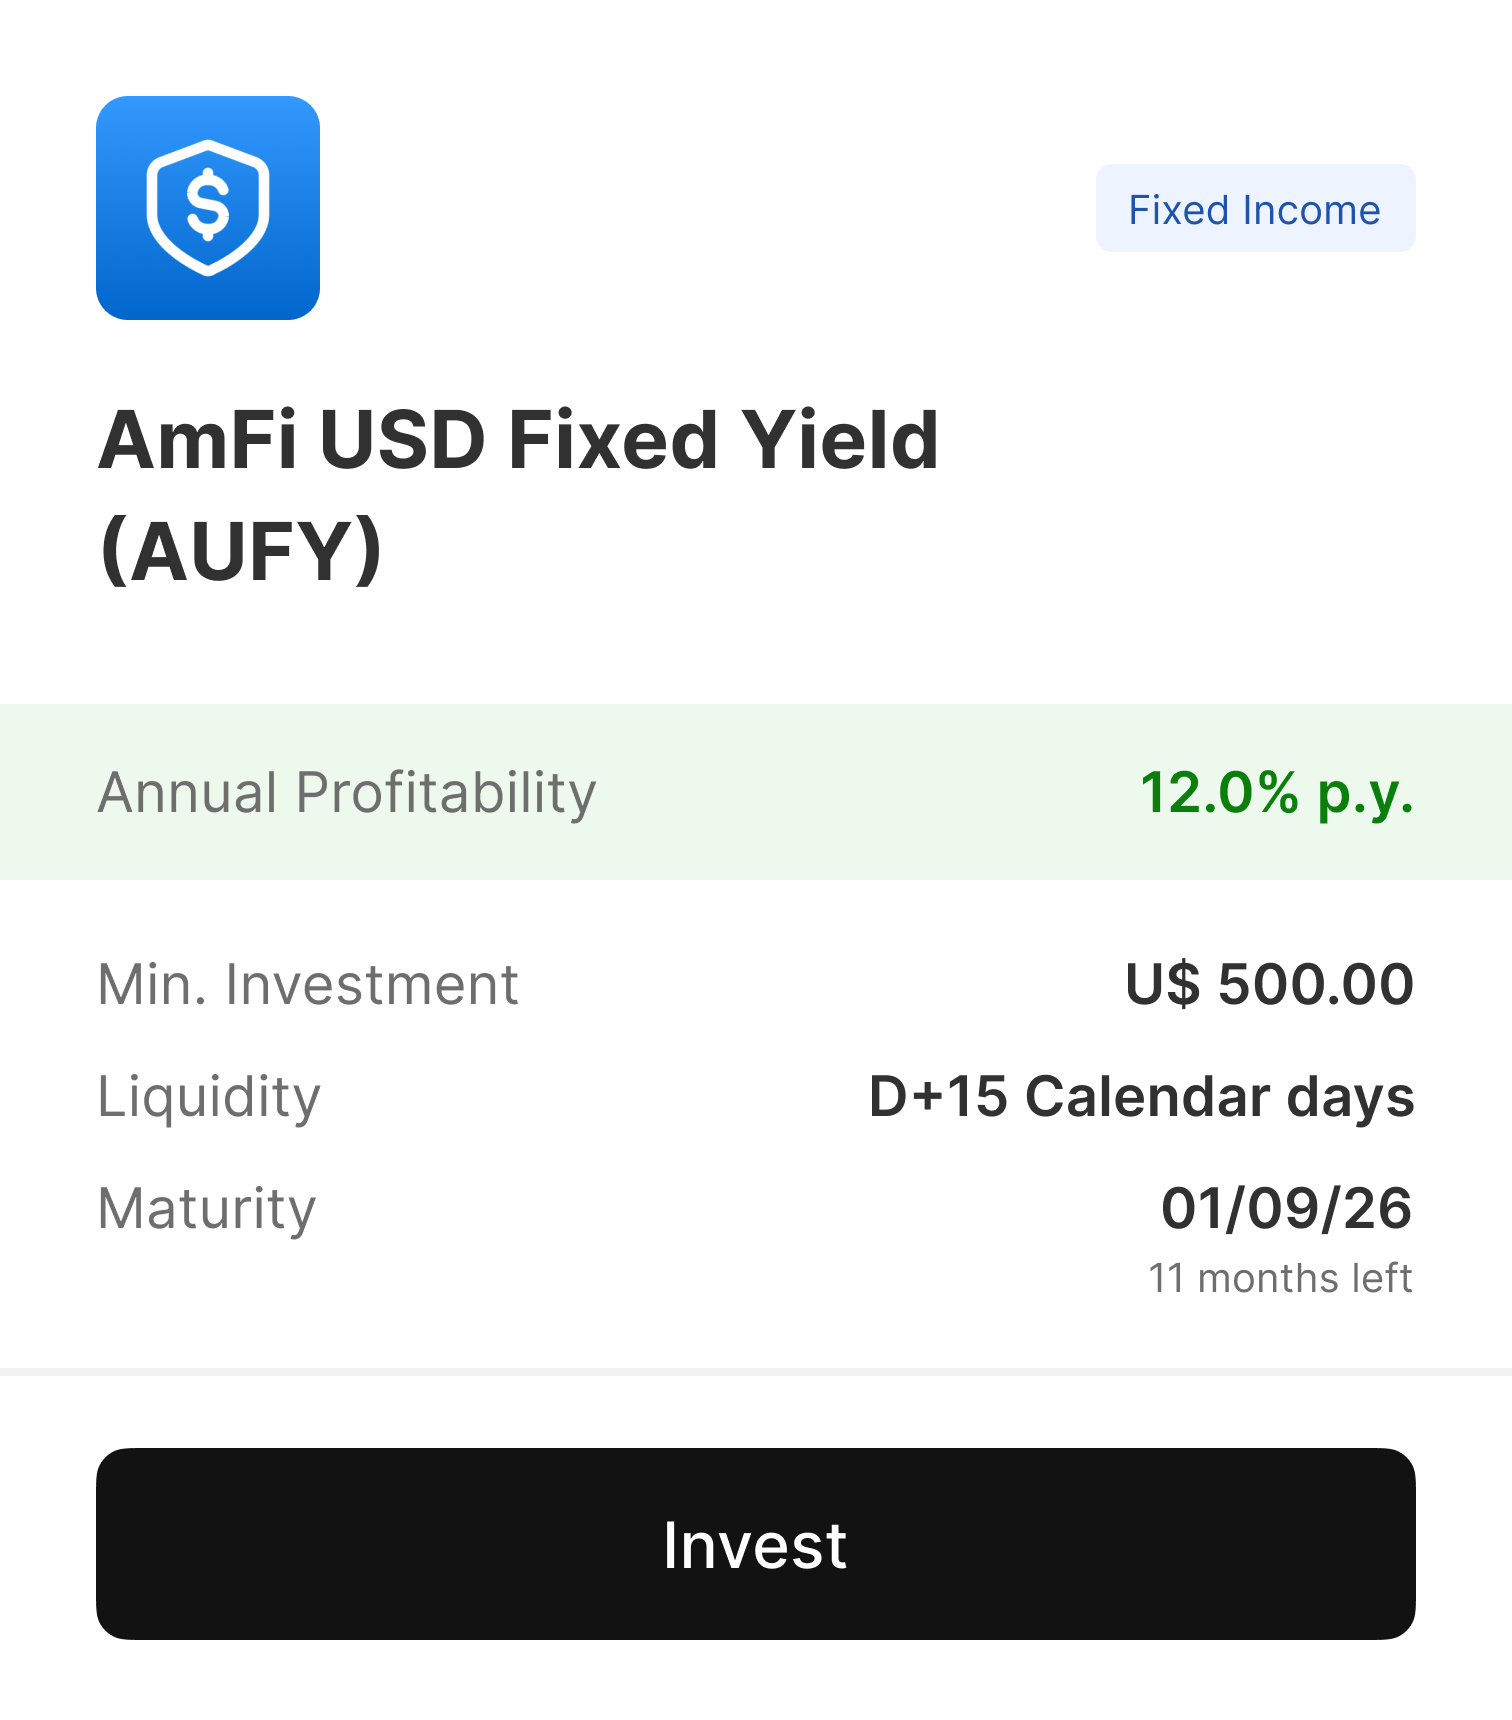Click the word Calendar in liquidity value

pyautogui.click(x=1146, y=1097)
